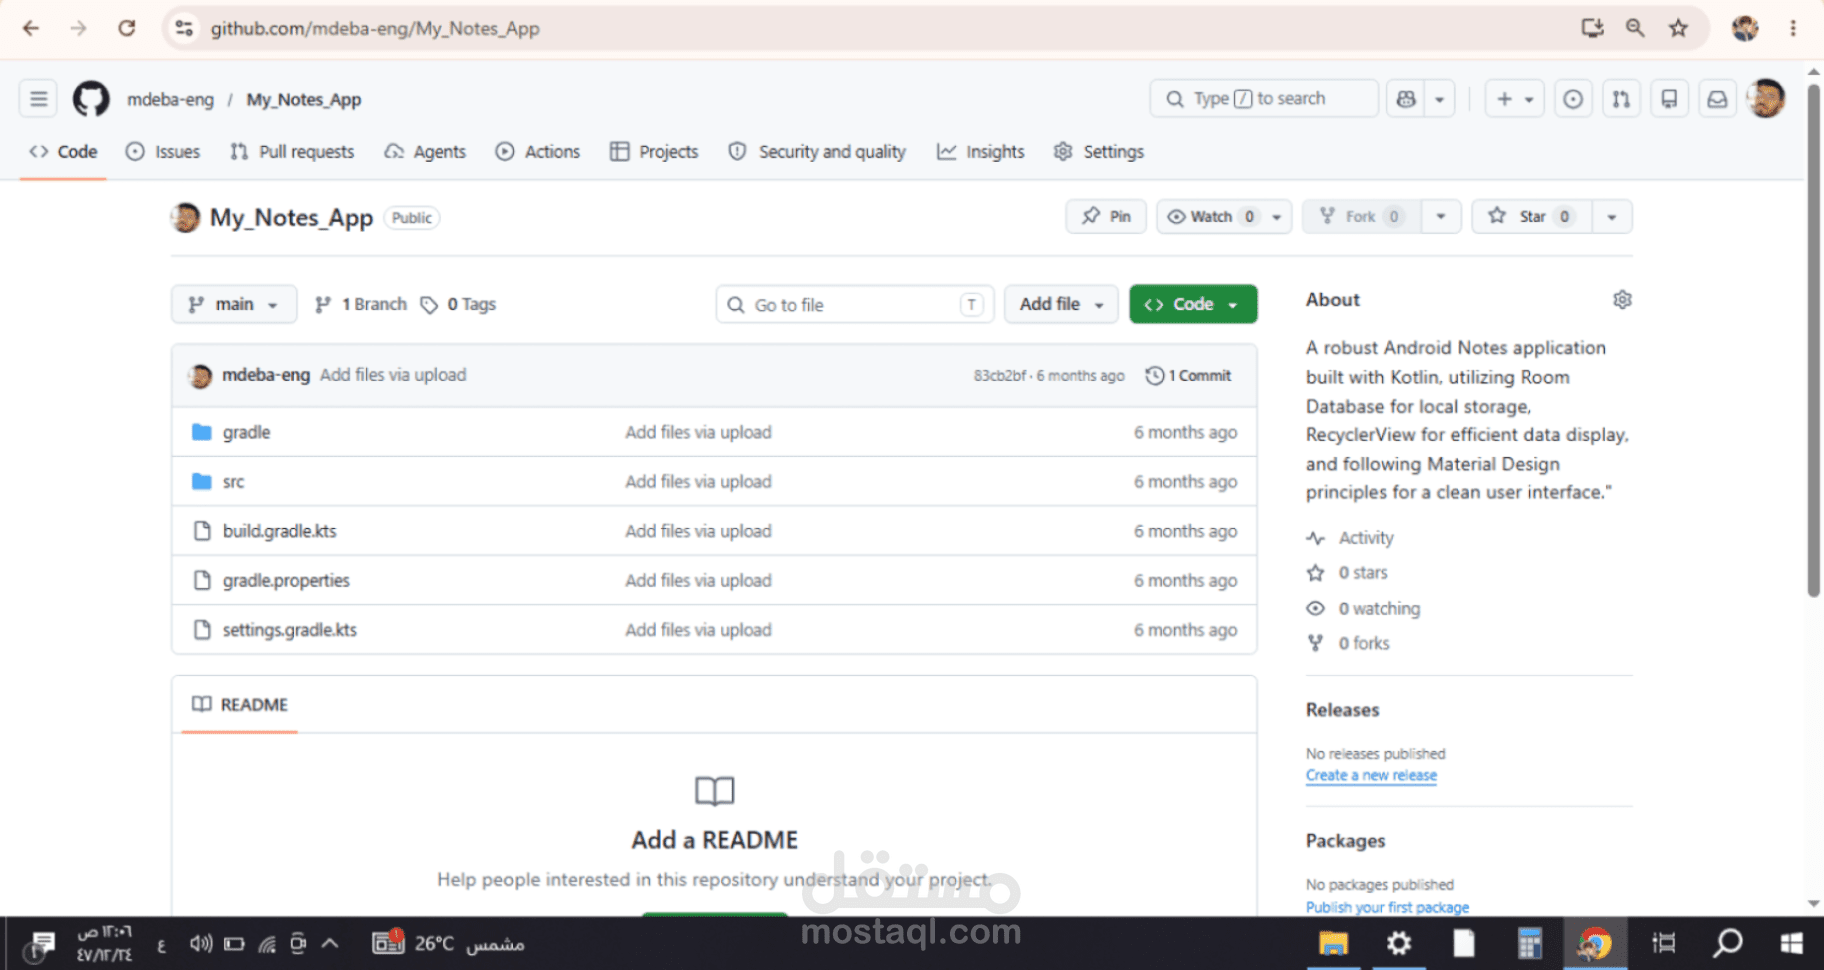Open the notifications inbox icon
The image size is (1824, 970).
(1717, 99)
